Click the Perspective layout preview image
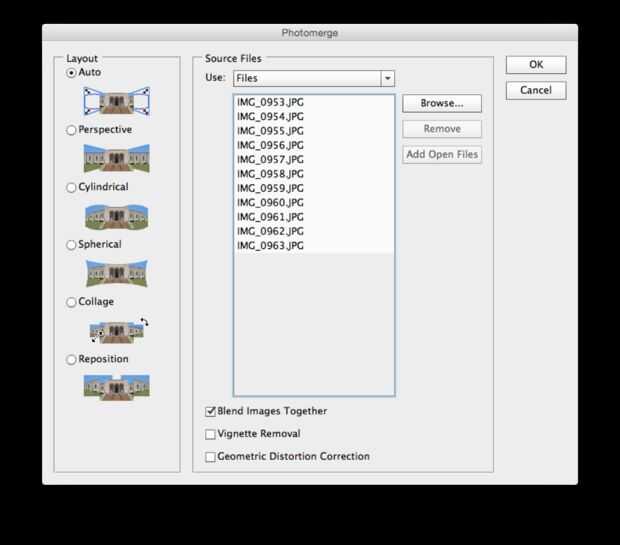 117,158
